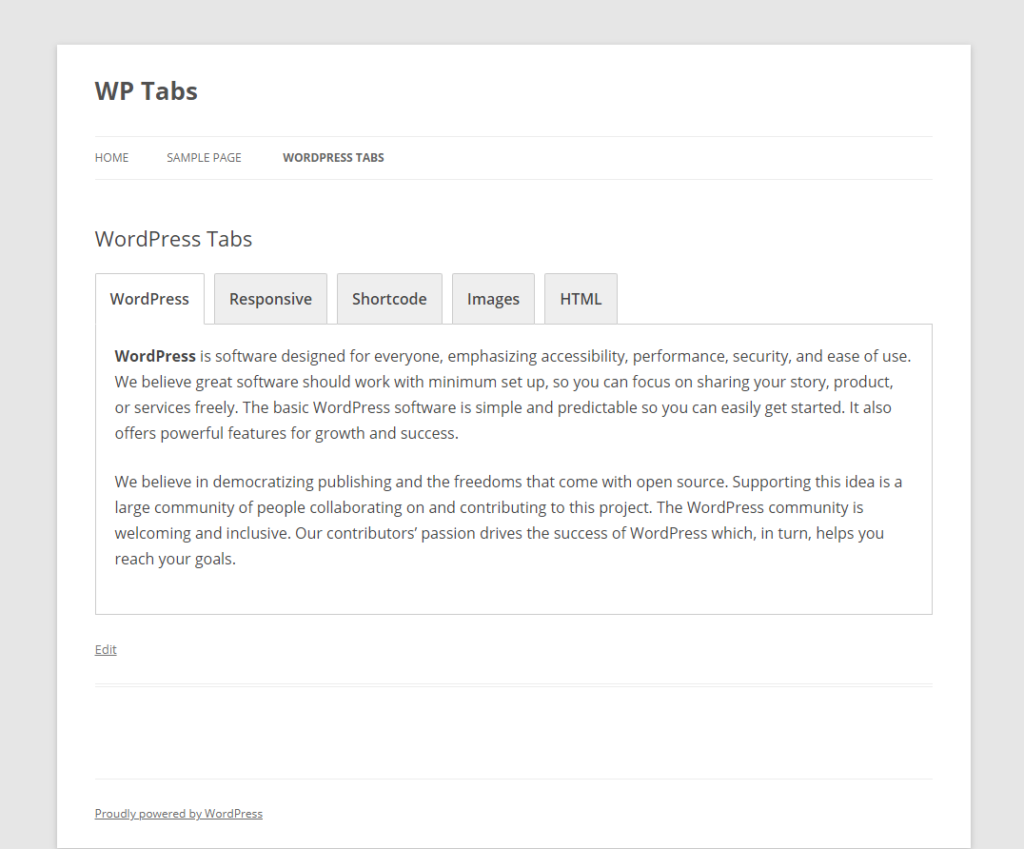Select the first paragraph of tab content

500,394
